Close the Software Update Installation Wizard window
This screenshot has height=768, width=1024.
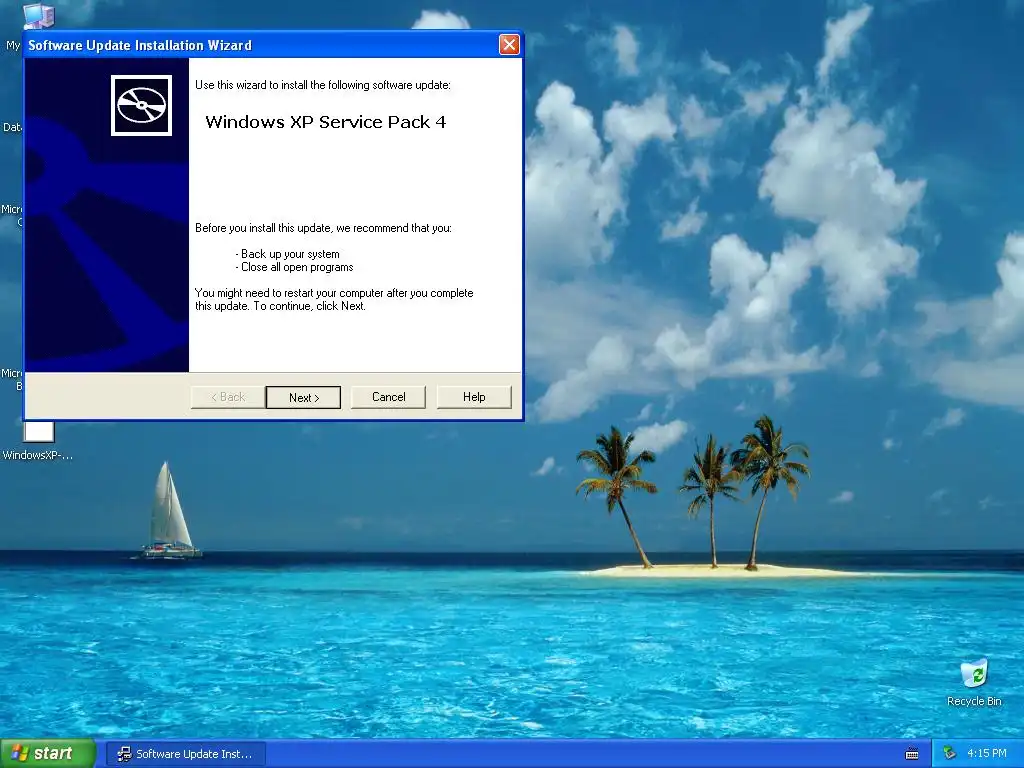pyautogui.click(x=509, y=44)
